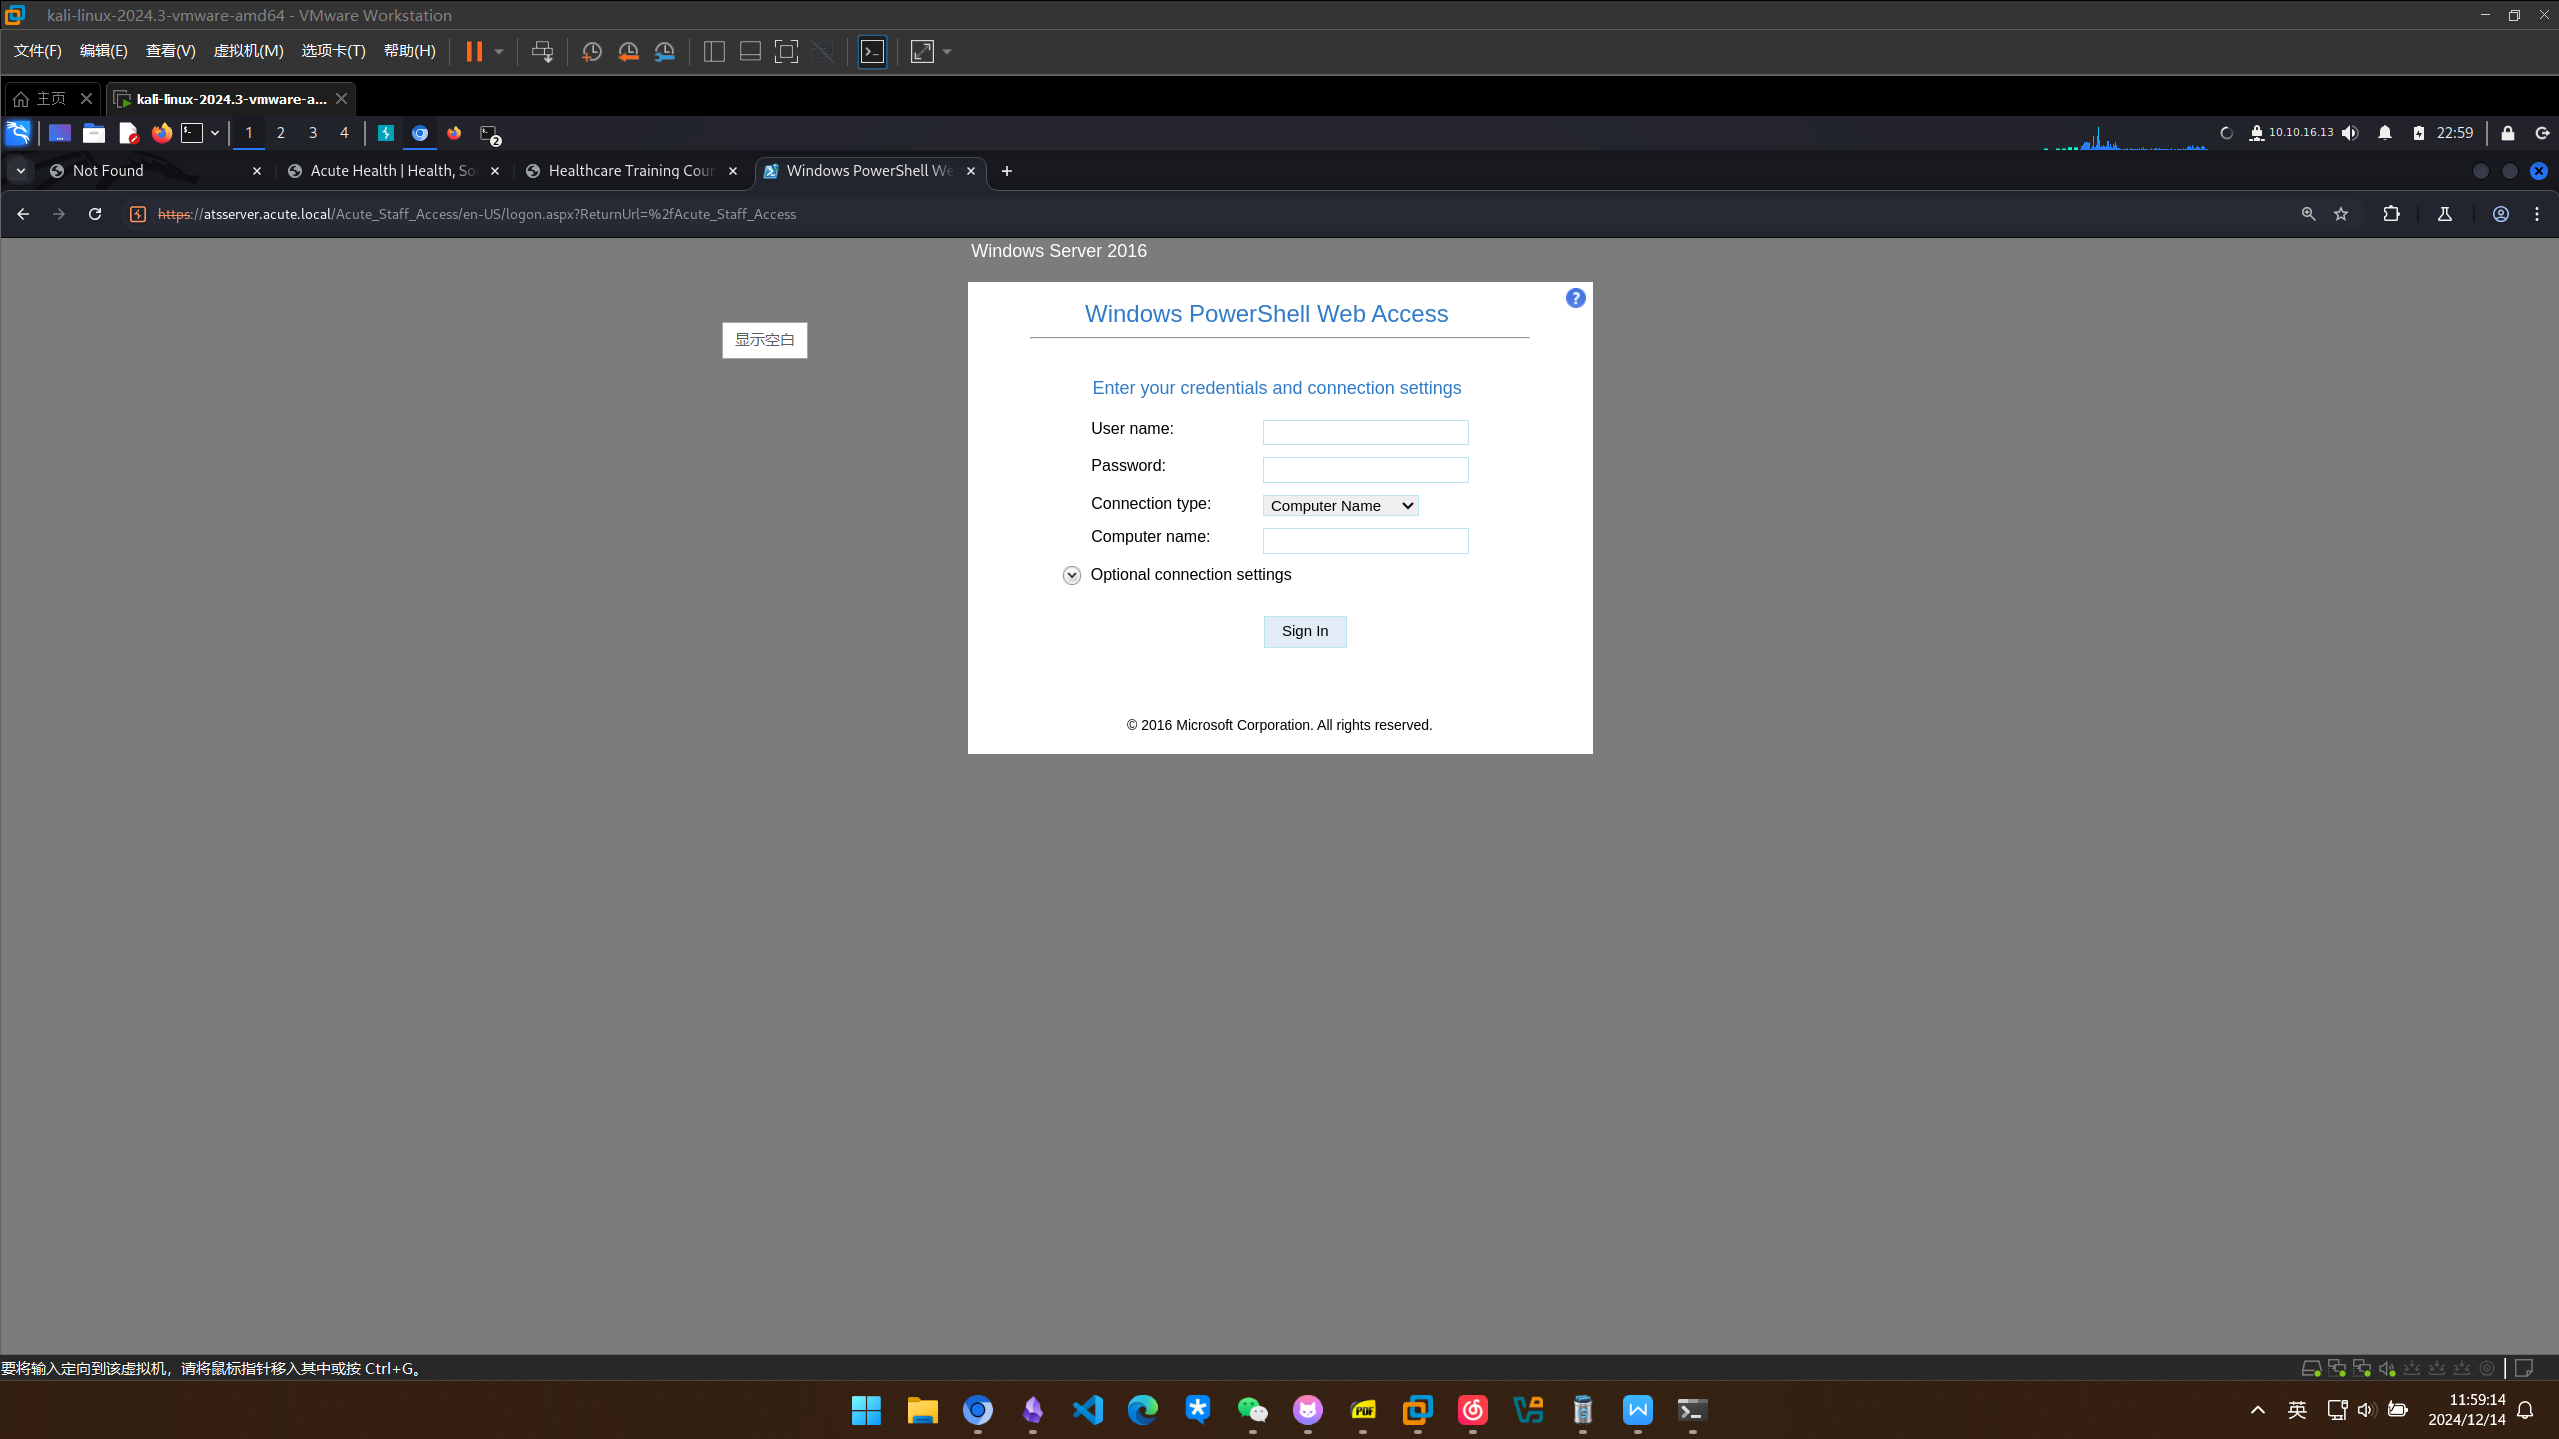Click the 显示空白 button
This screenshot has width=2559, height=1439.
[x=764, y=340]
